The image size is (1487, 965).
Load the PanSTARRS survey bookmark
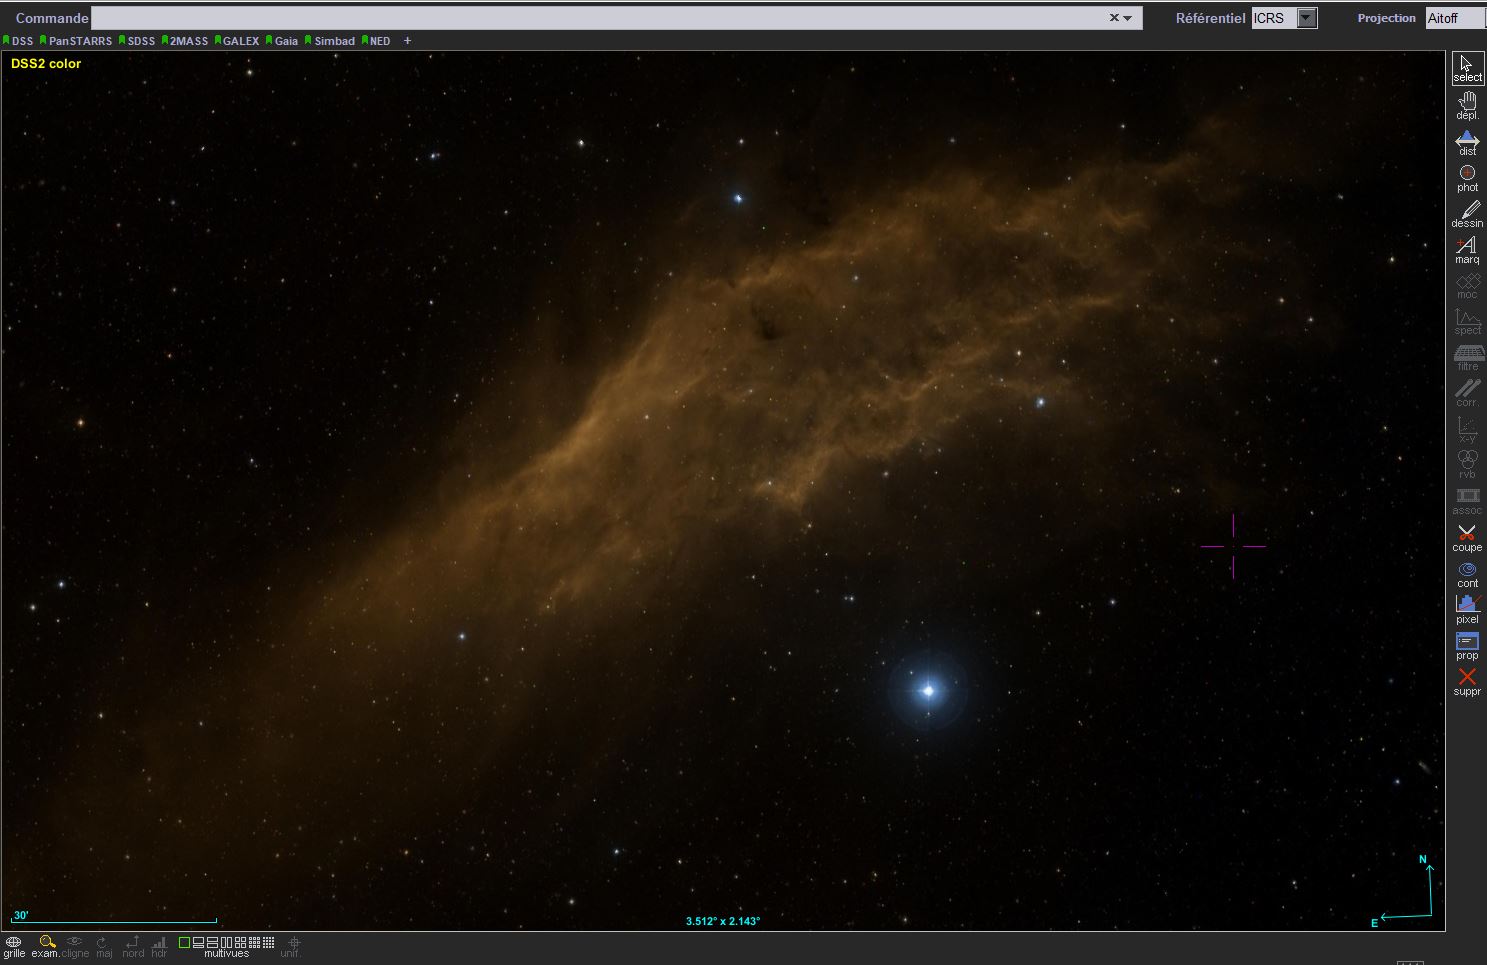point(79,41)
